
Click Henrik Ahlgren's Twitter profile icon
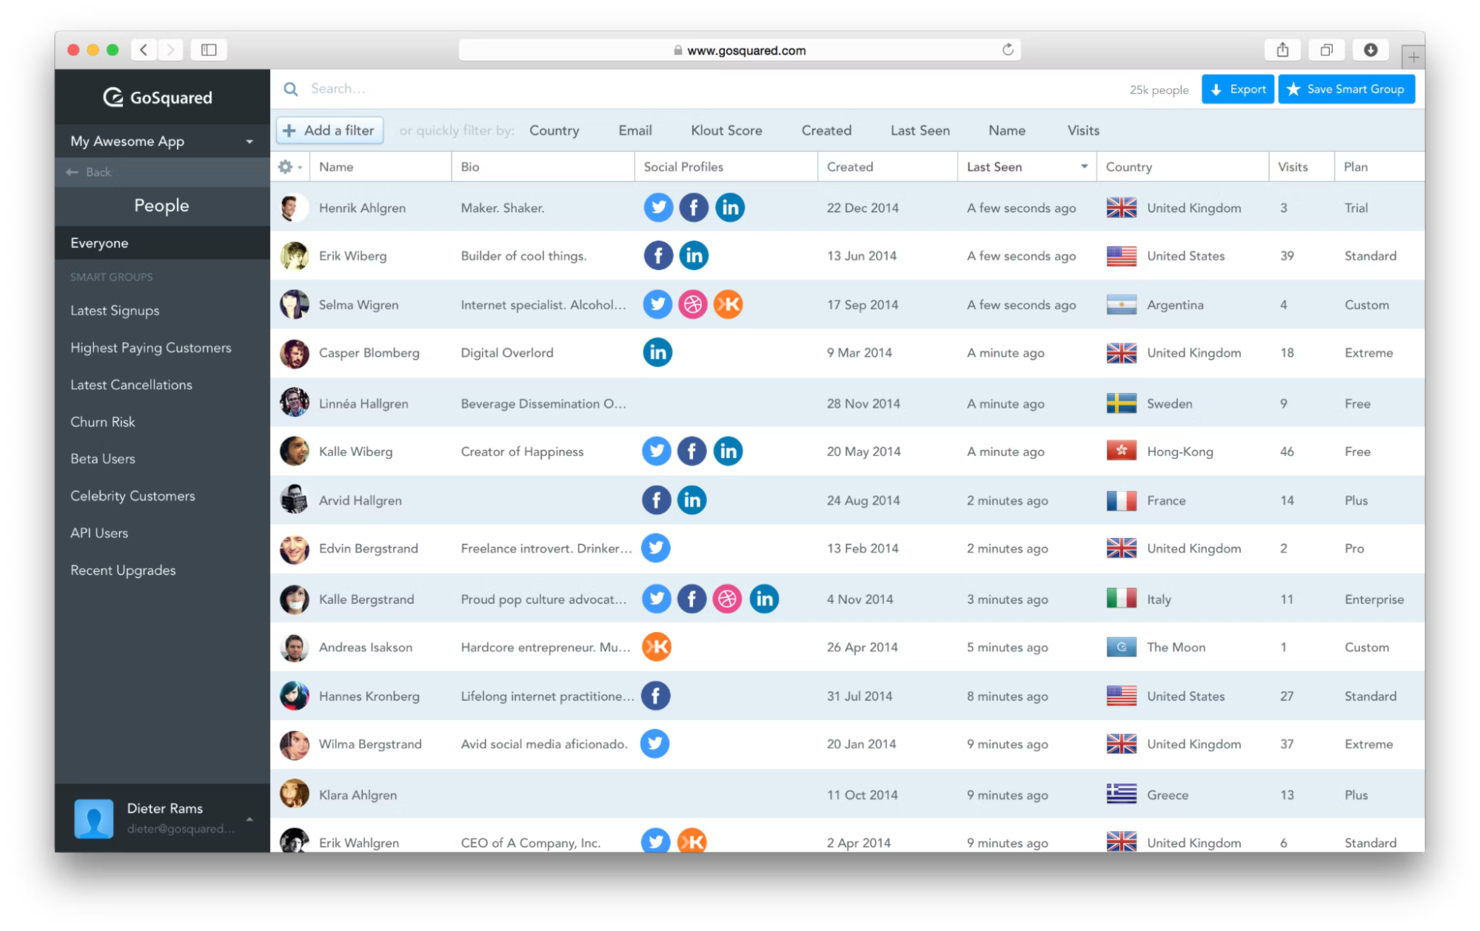[x=658, y=207]
